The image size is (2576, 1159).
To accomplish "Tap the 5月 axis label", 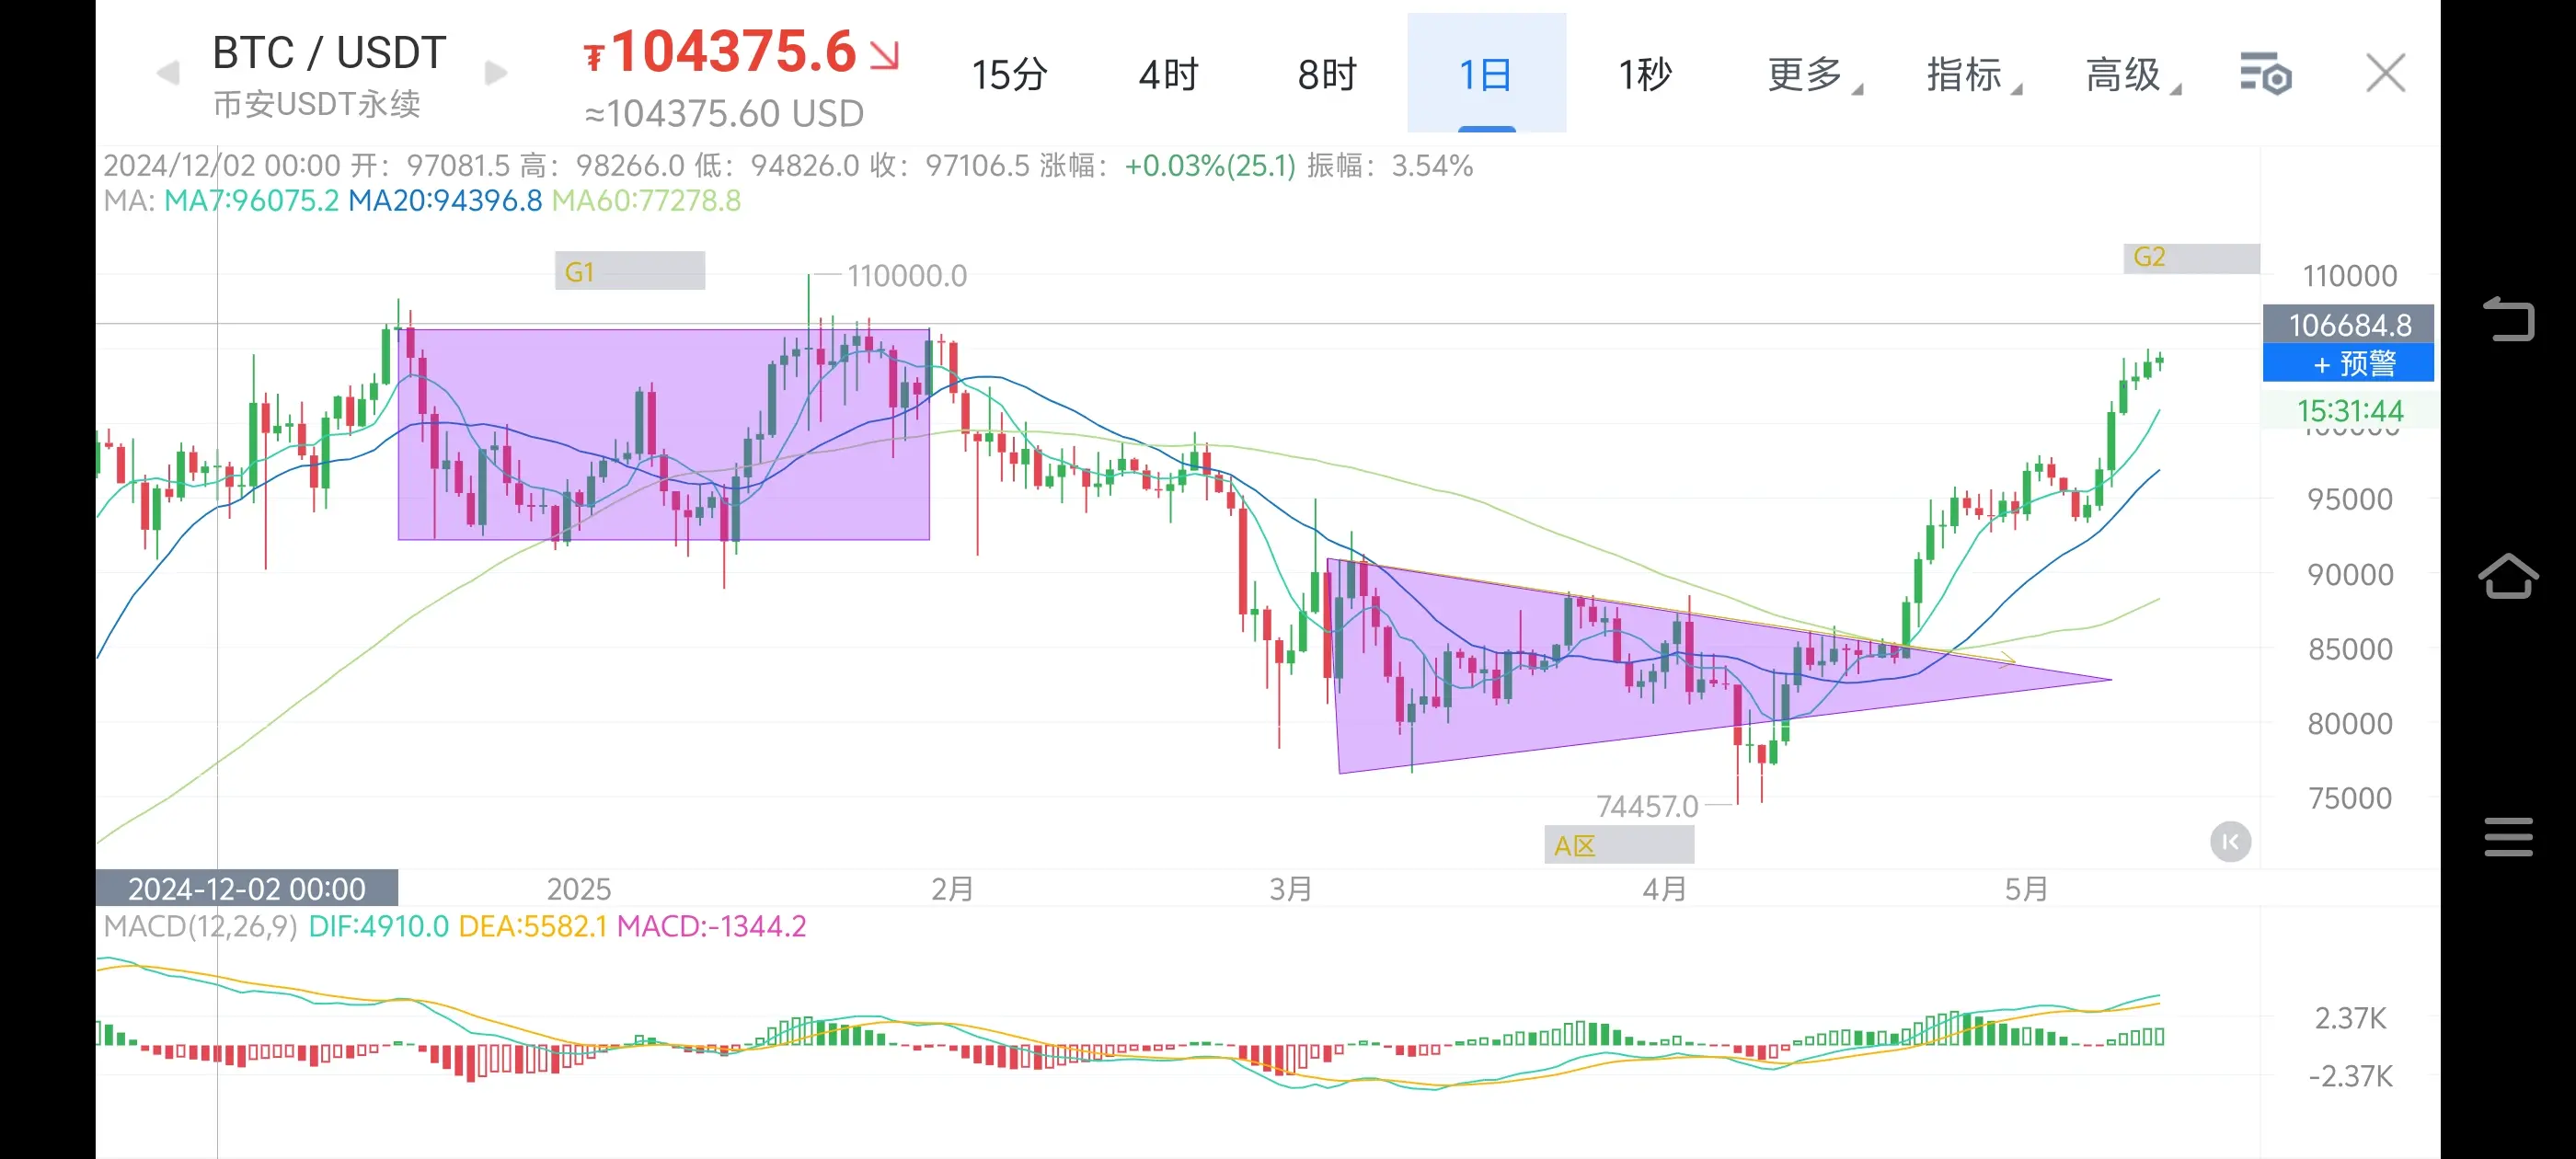I will (x=2026, y=888).
